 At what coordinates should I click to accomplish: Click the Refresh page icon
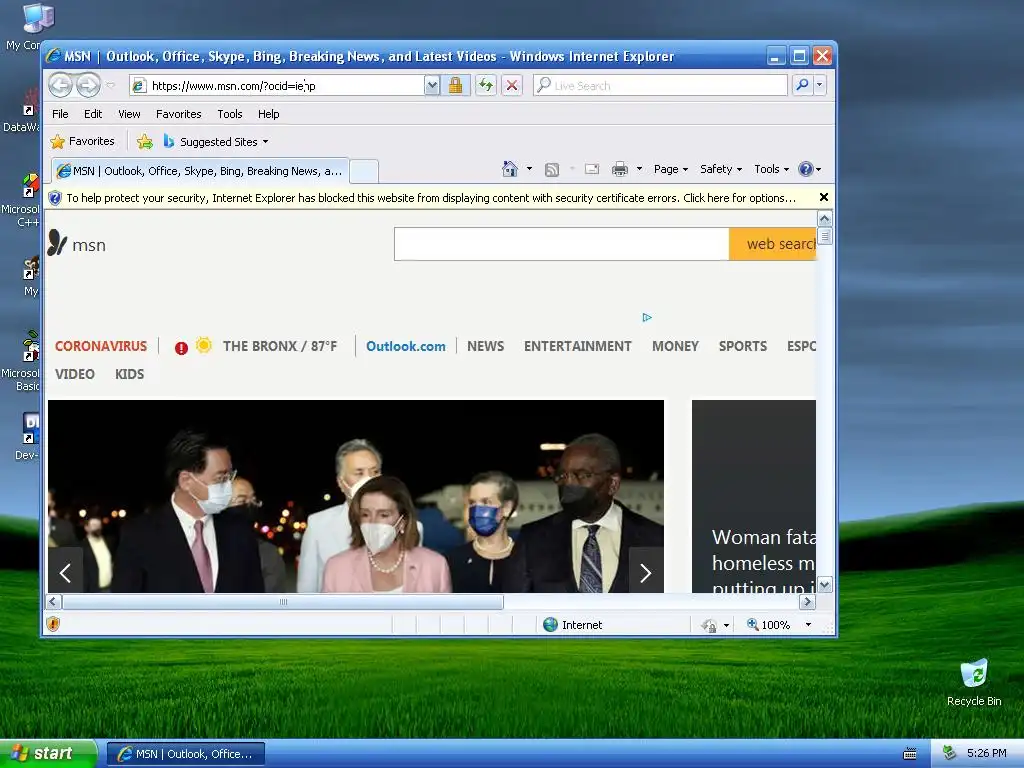click(485, 86)
